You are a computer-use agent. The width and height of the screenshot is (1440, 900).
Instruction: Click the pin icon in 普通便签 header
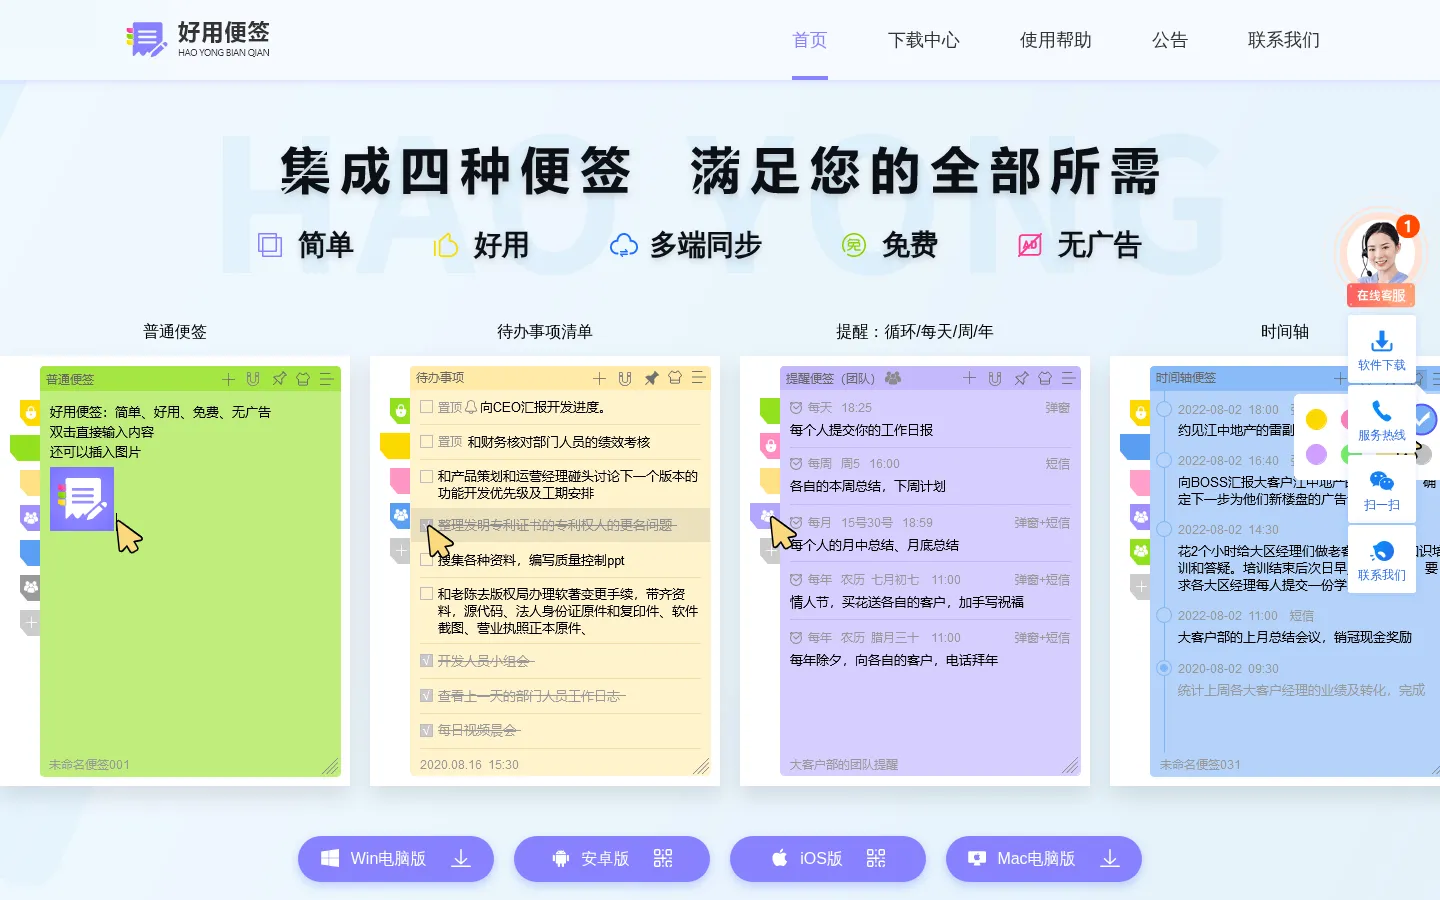(x=279, y=379)
